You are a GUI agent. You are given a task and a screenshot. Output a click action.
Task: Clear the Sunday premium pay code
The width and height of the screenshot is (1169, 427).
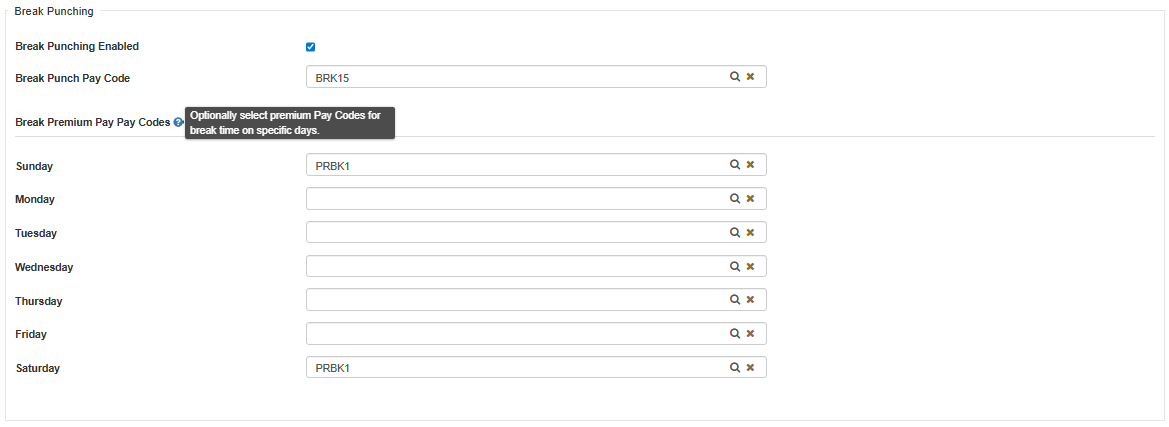pyautogui.click(x=750, y=165)
